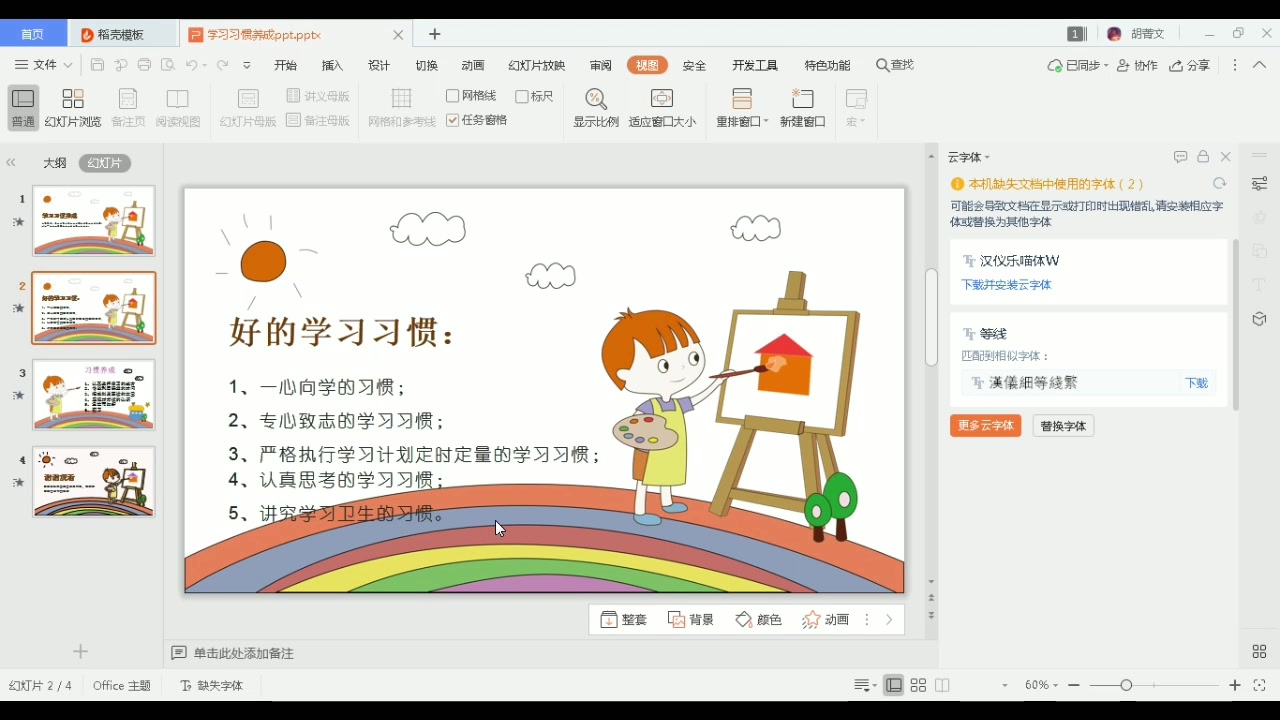Click missing fonts (缺失字体) in status bar
Image resolution: width=1280 pixels, height=720 pixels.
[x=211, y=686]
